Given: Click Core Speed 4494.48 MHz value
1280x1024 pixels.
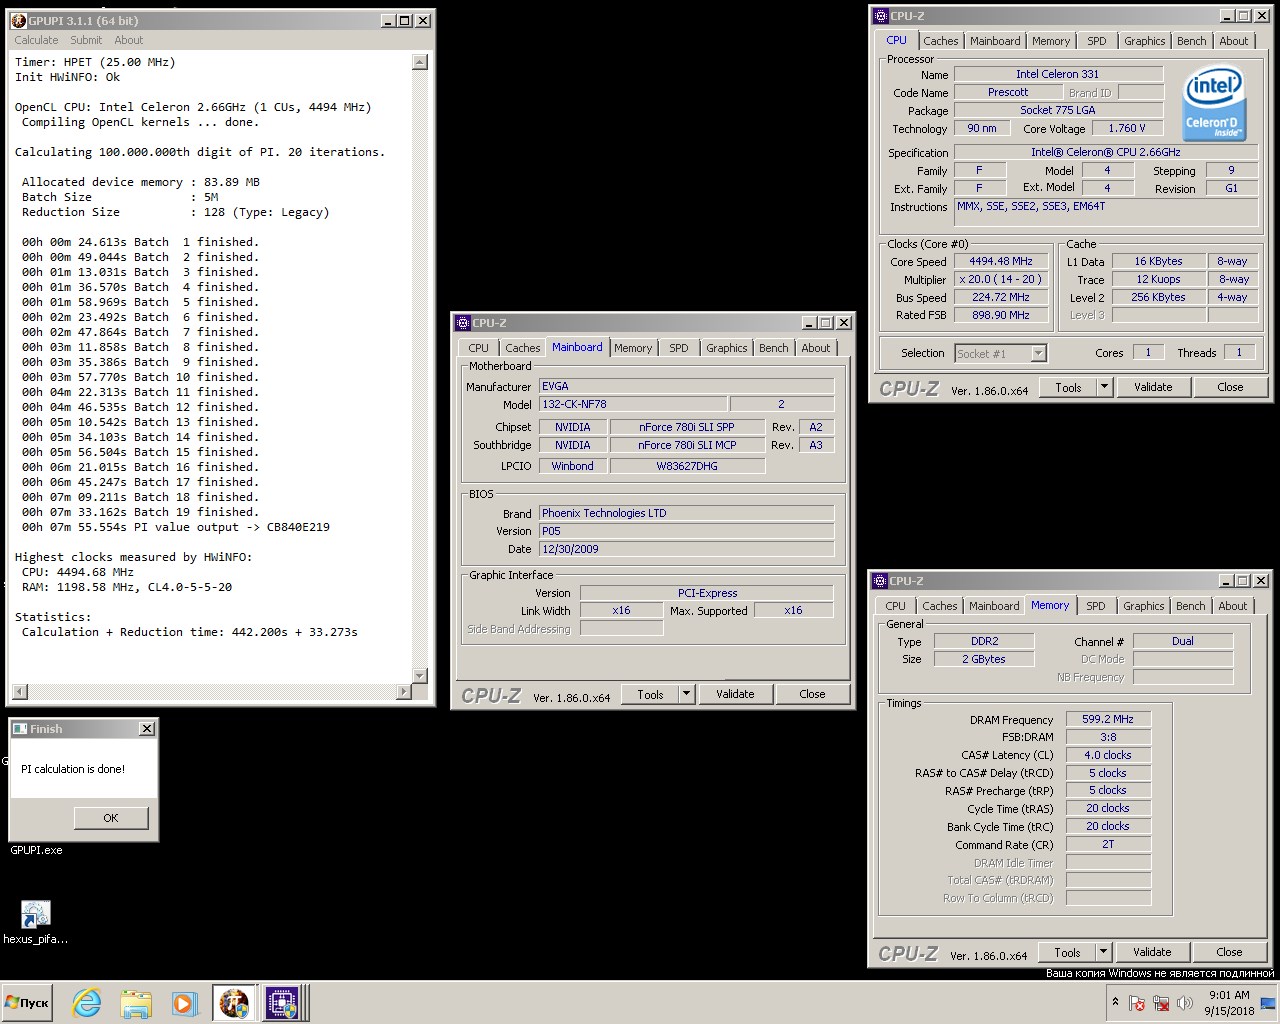Looking at the screenshot, I should [x=1001, y=261].
